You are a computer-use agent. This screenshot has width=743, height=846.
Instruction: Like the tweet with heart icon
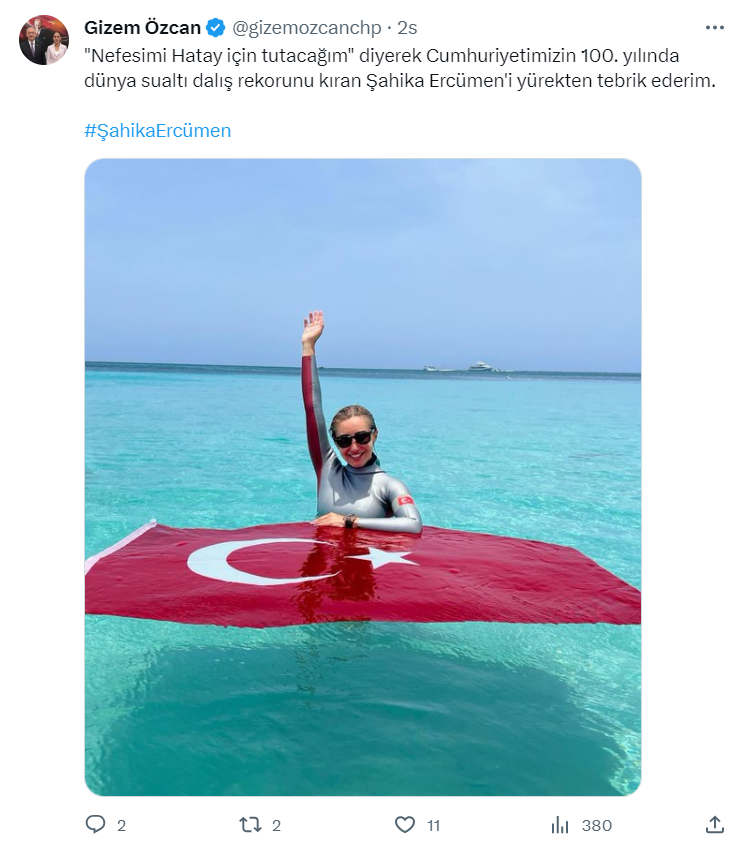click(405, 824)
